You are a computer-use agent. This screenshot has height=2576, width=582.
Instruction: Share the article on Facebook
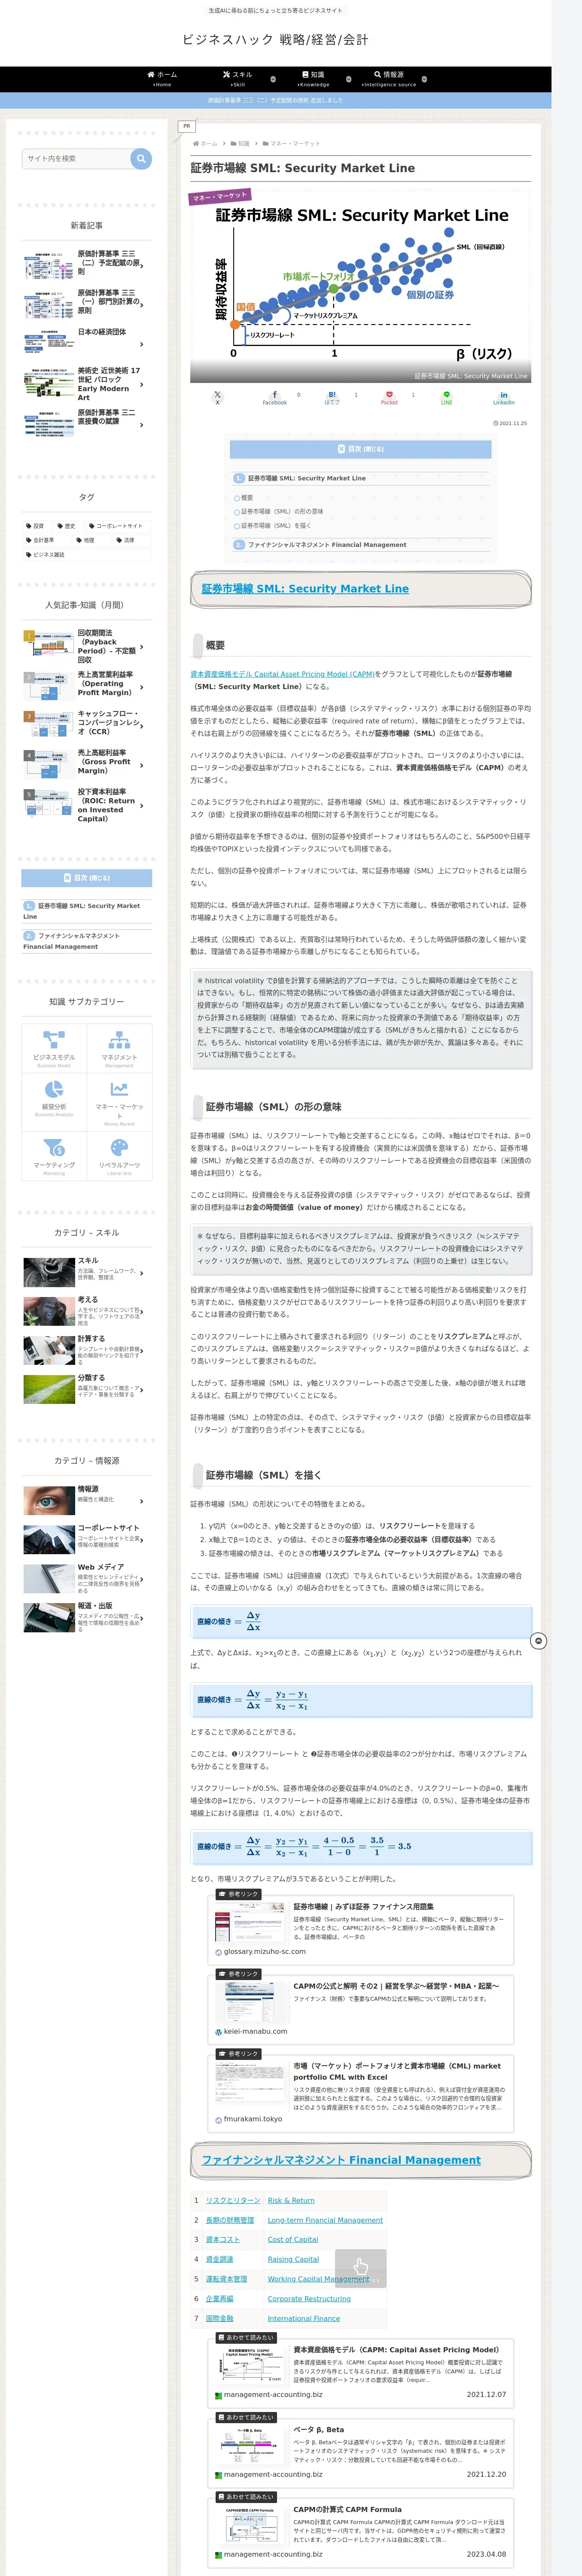click(x=275, y=397)
